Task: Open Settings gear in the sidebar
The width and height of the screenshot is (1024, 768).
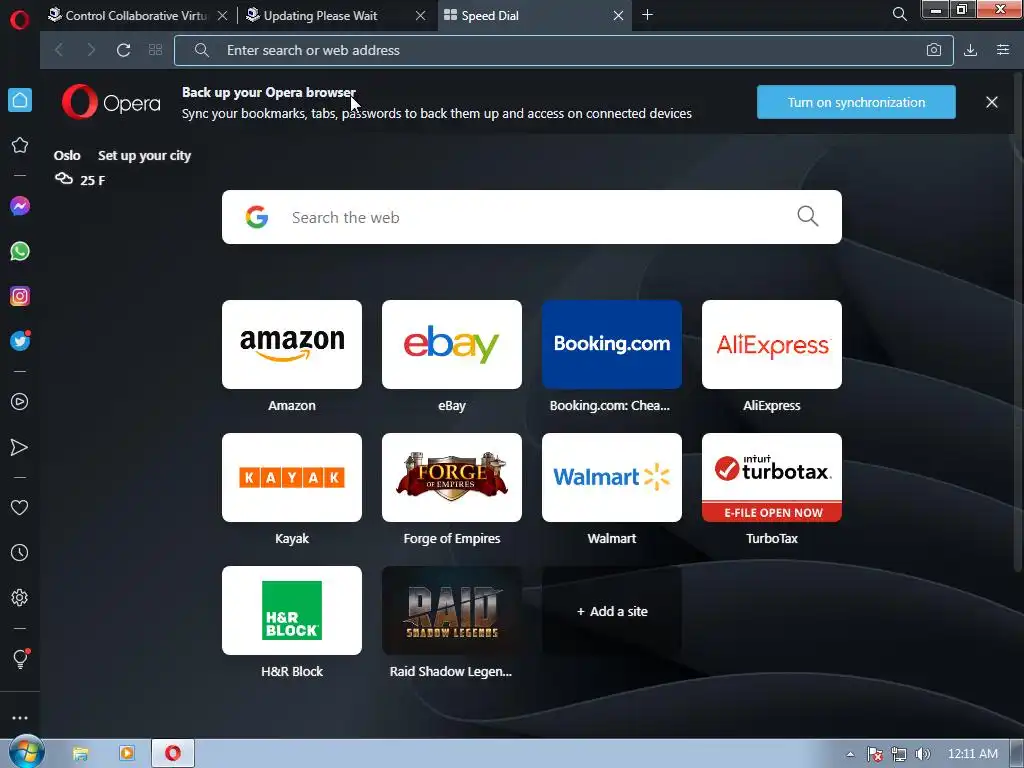Action: 20,598
